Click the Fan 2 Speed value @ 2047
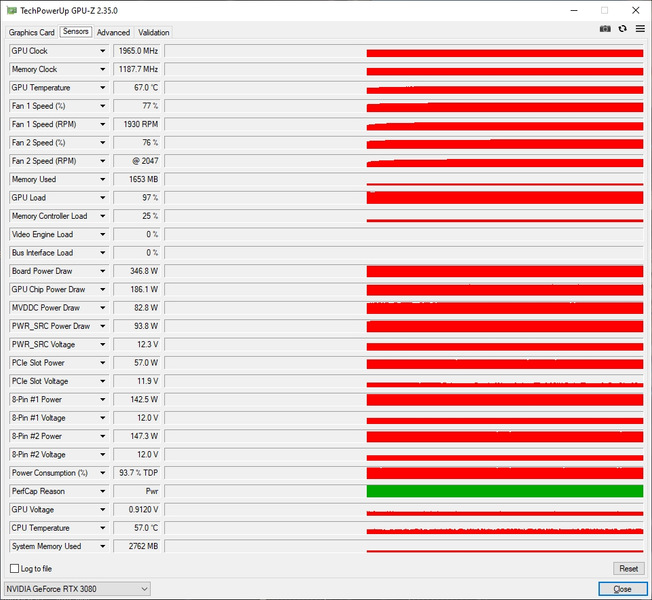652x600 pixels. pyautogui.click(x=137, y=161)
